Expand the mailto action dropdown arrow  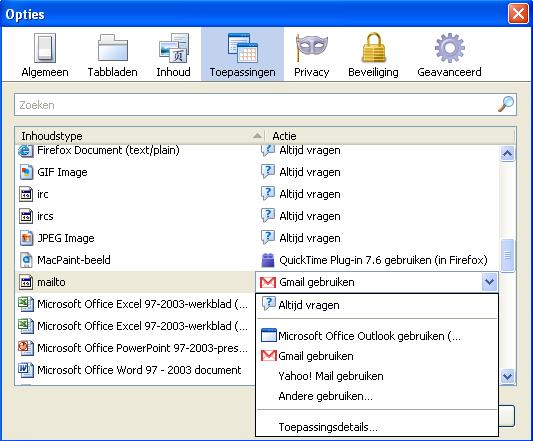tap(489, 282)
